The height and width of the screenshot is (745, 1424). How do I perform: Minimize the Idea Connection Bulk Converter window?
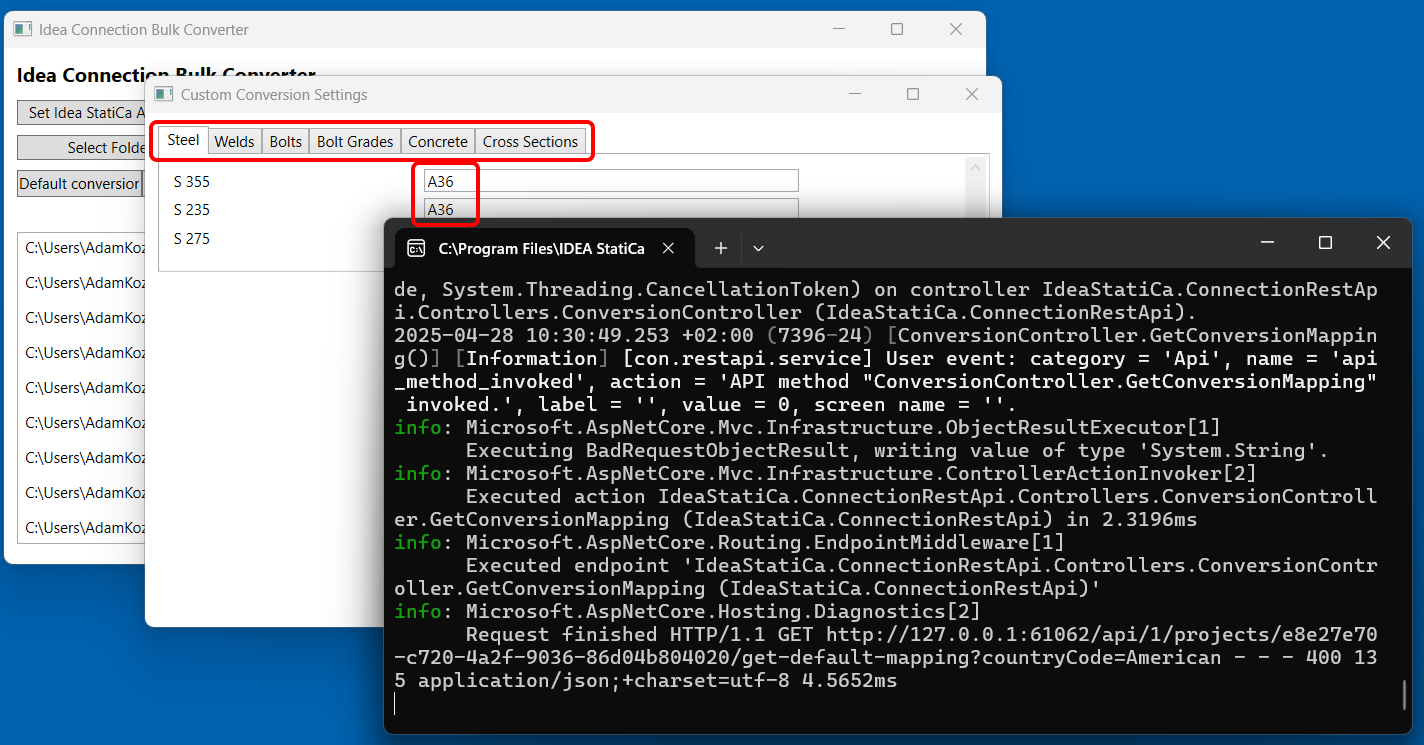[839, 30]
